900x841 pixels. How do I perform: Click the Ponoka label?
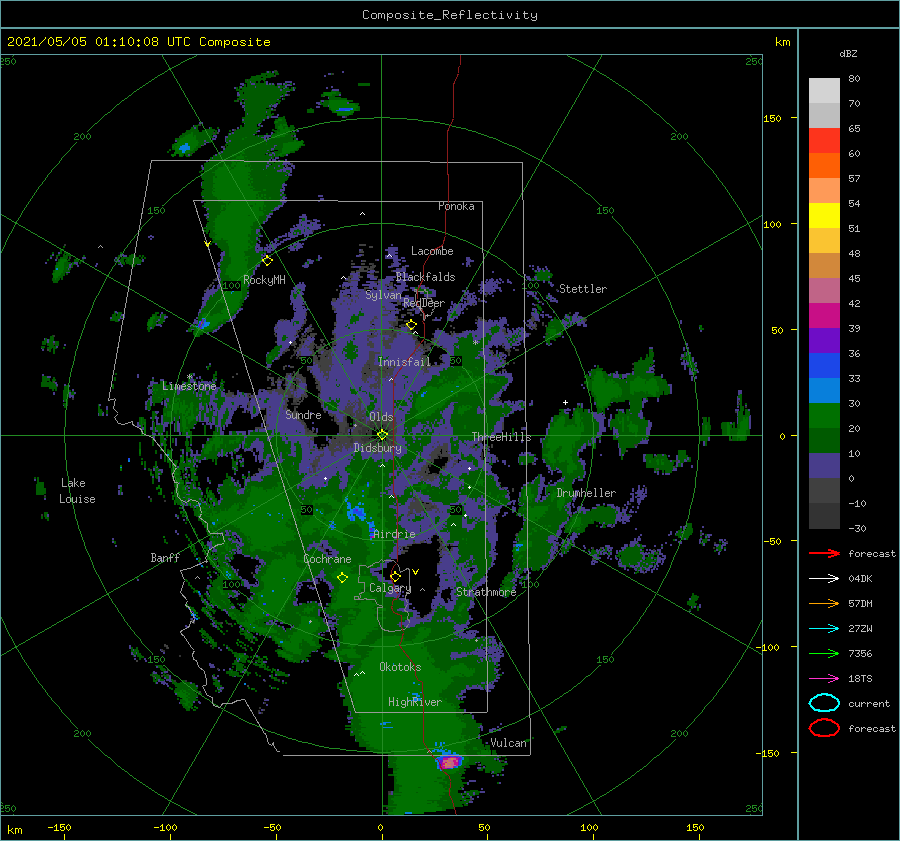click(x=456, y=206)
